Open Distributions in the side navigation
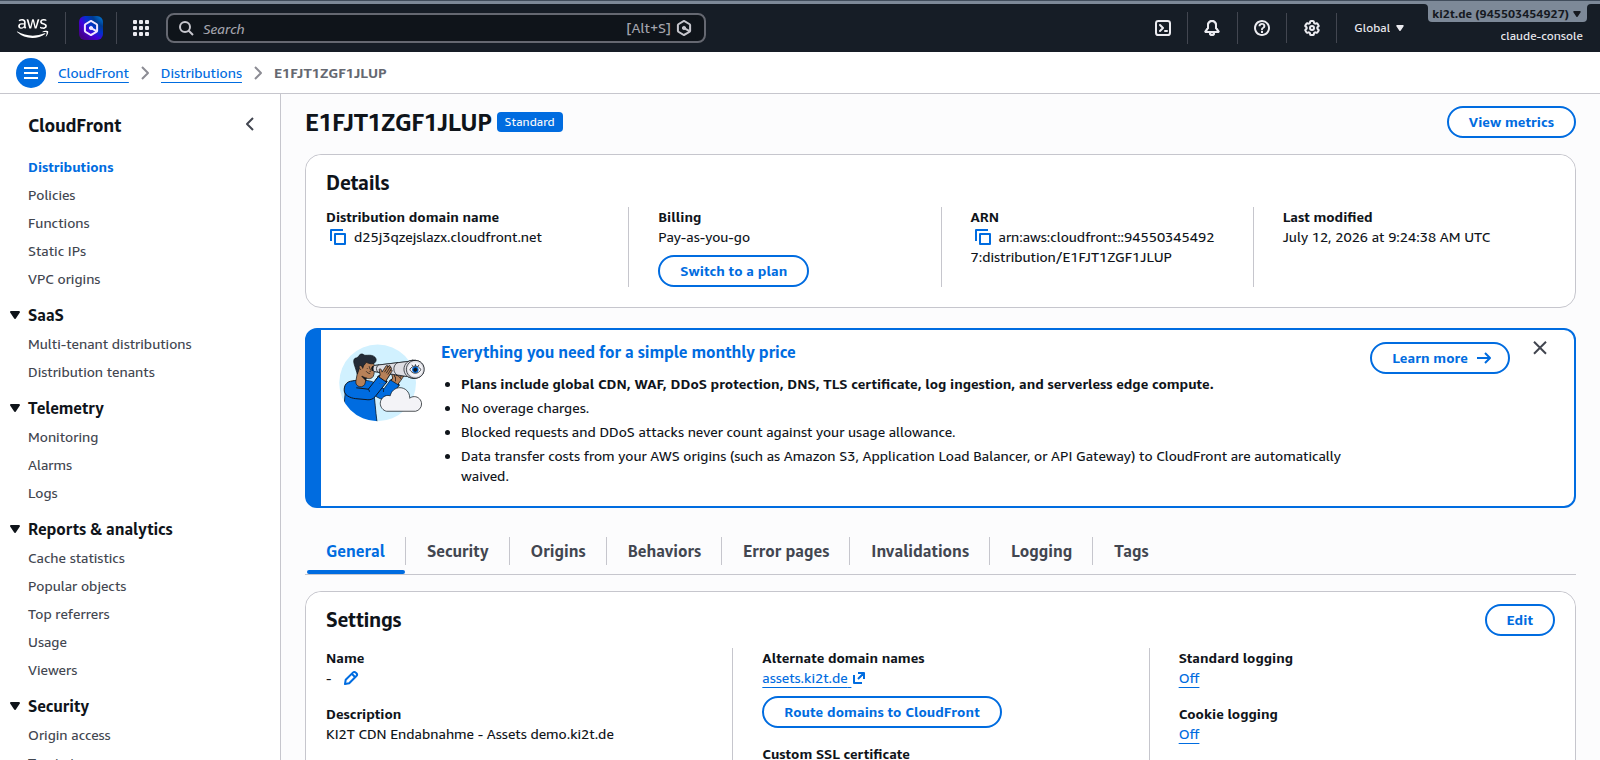The width and height of the screenshot is (1600, 760). point(71,167)
